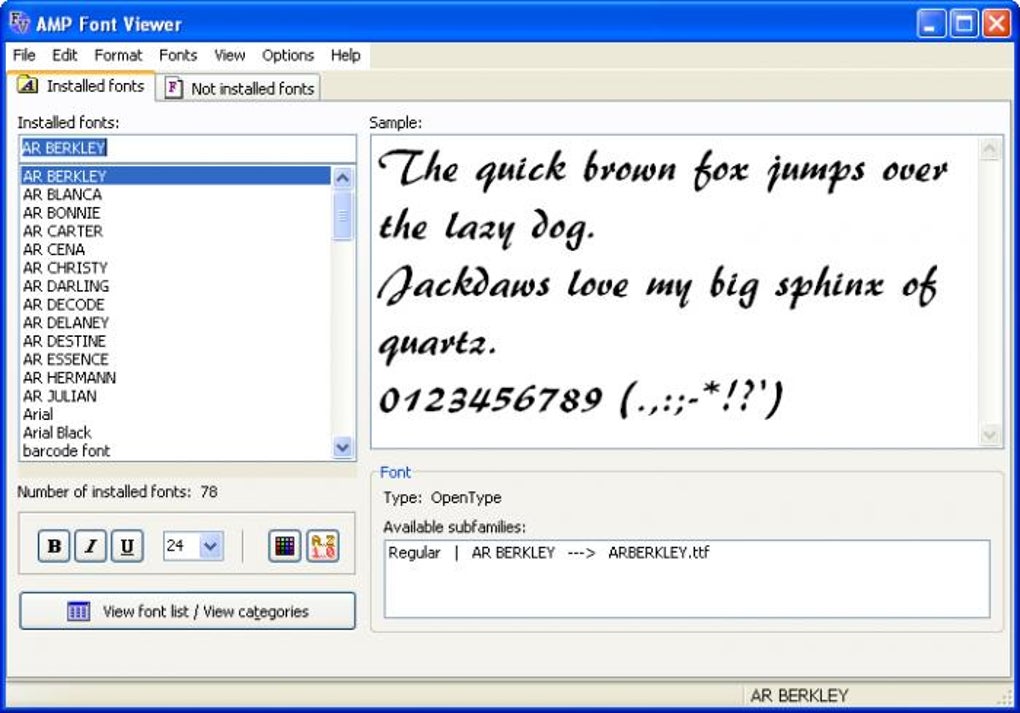Open the Edit menu
1020x713 pixels.
click(64, 55)
